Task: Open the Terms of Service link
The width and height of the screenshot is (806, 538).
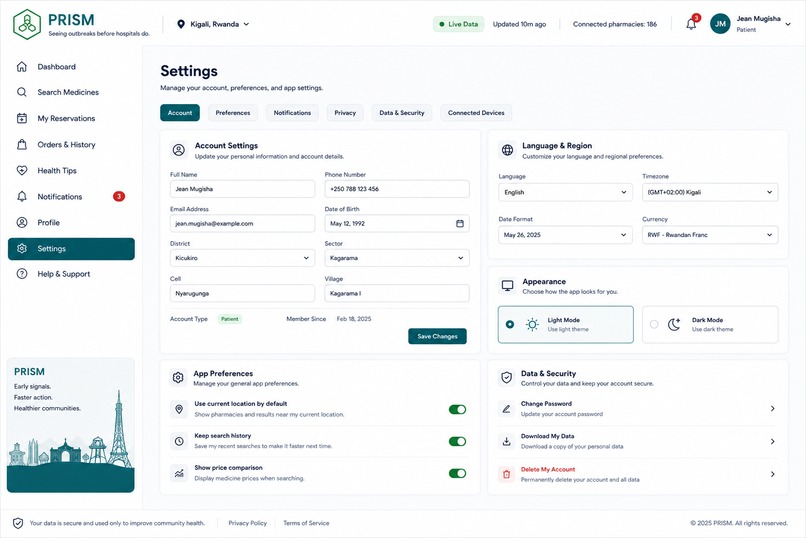Action: pos(306,523)
